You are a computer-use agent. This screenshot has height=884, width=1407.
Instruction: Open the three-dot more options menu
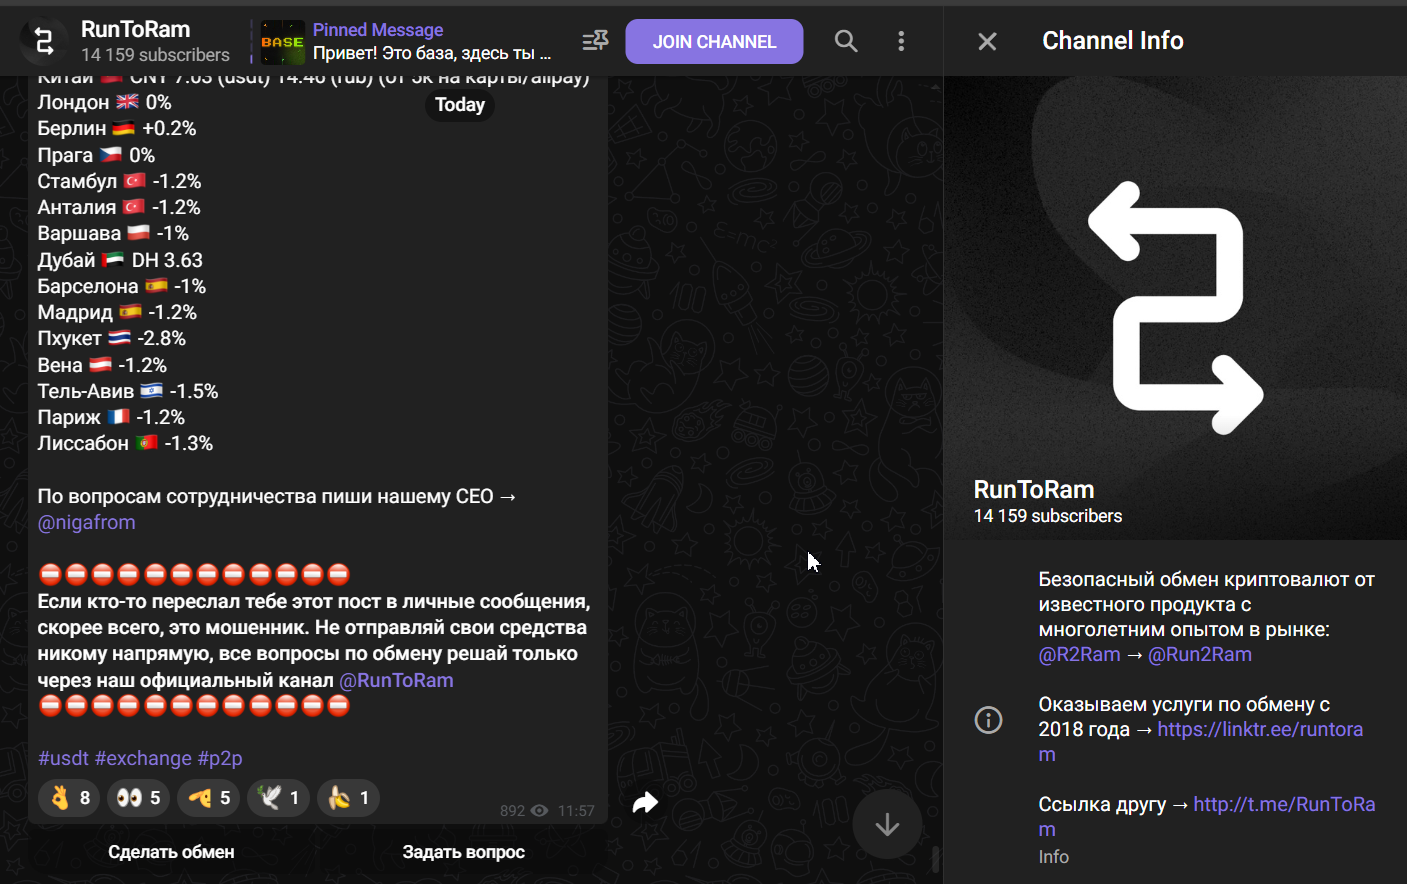click(901, 41)
